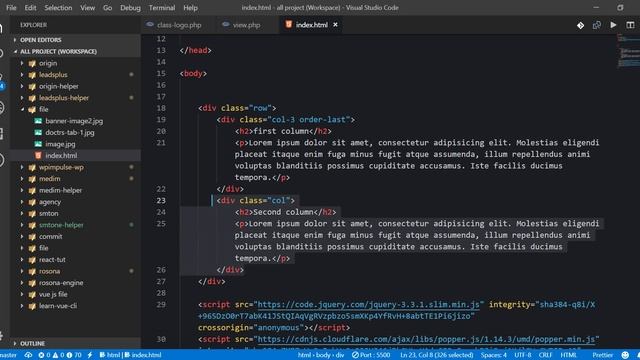Open the Edit menu

click(x=30, y=8)
